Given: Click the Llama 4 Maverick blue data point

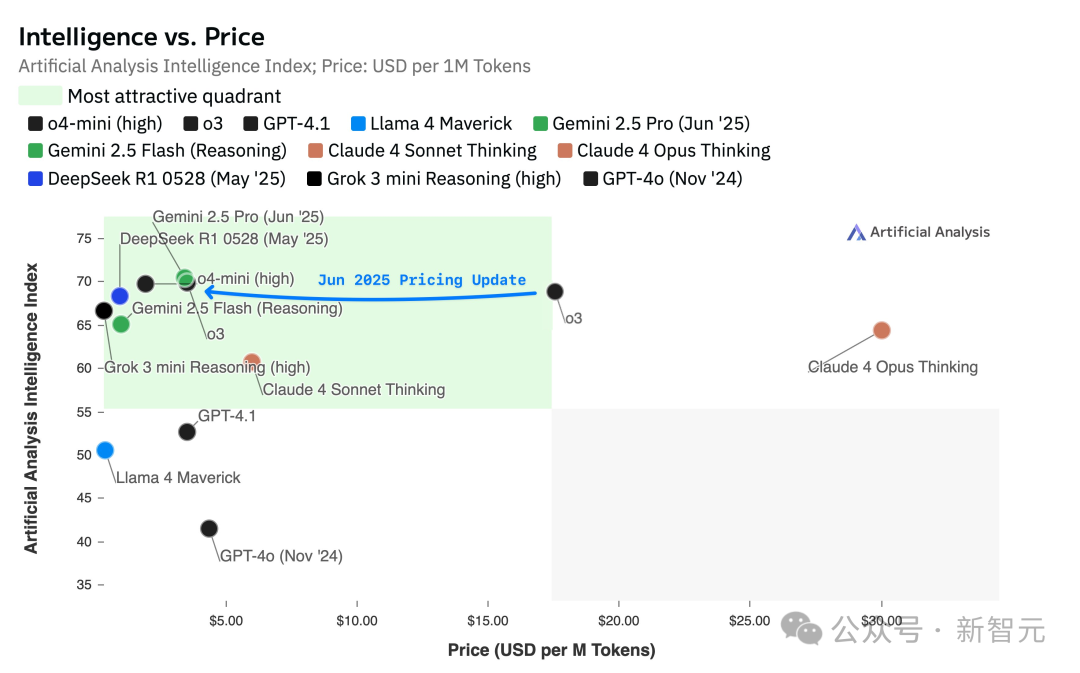Looking at the screenshot, I should pos(105,451).
